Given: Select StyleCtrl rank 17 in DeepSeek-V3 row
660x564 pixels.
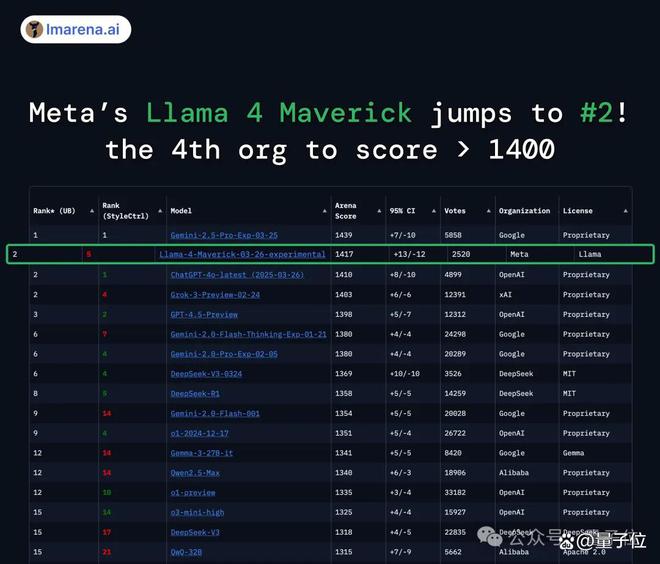Looking at the screenshot, I should coord(106,532).
